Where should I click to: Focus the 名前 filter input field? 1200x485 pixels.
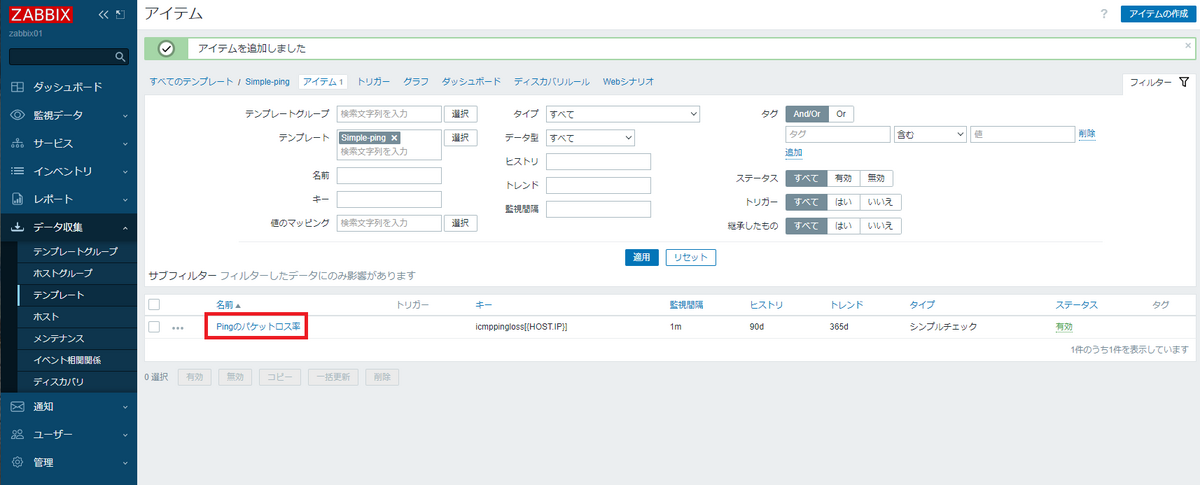click(389, 175)
